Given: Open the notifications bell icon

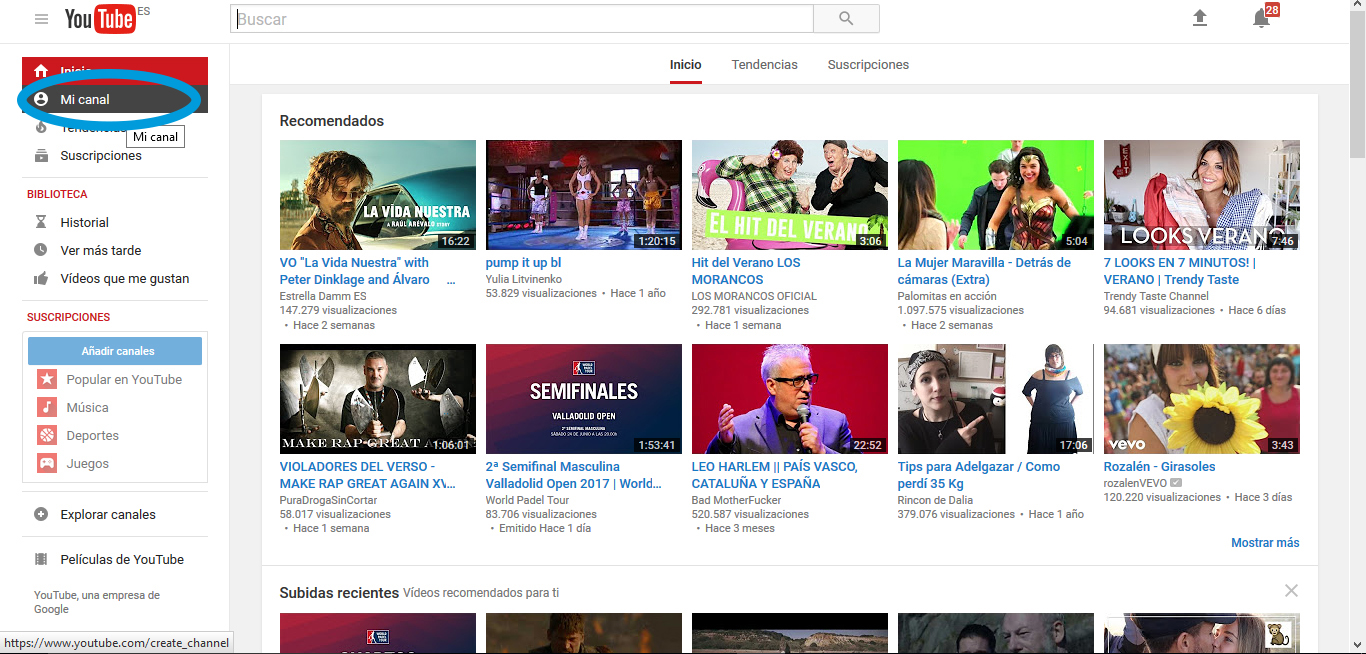Looking at the screenshot, I should (1262, 18).
